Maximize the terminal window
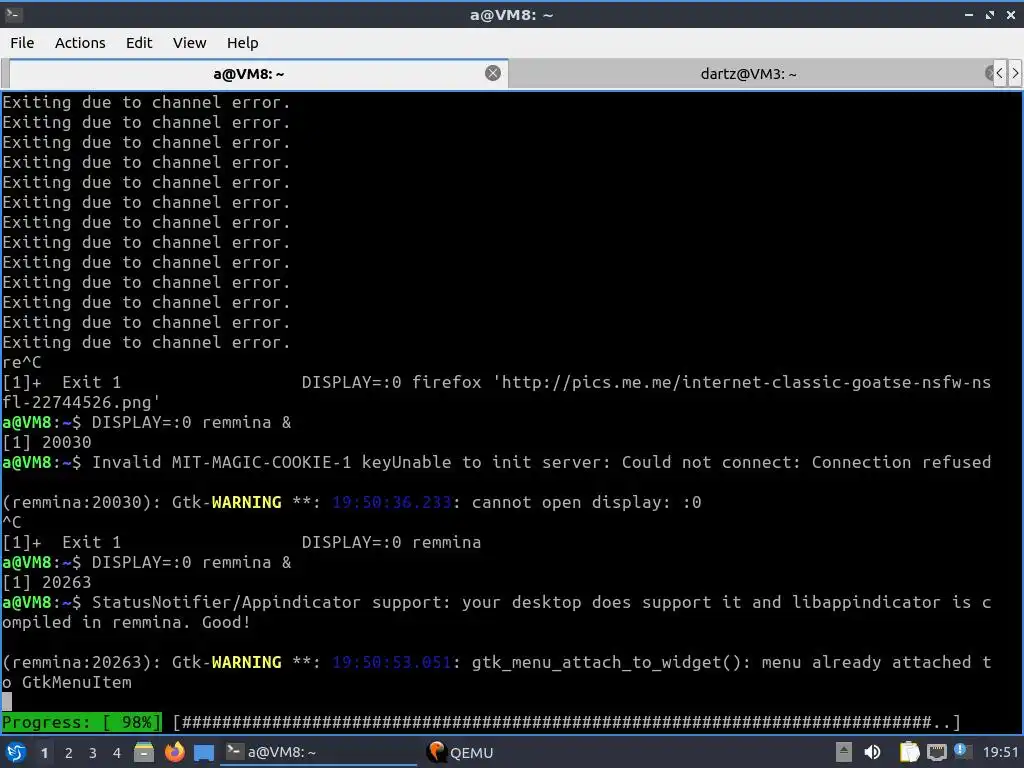The width and height of the screenshot is (1024, 768). (990, 14)
